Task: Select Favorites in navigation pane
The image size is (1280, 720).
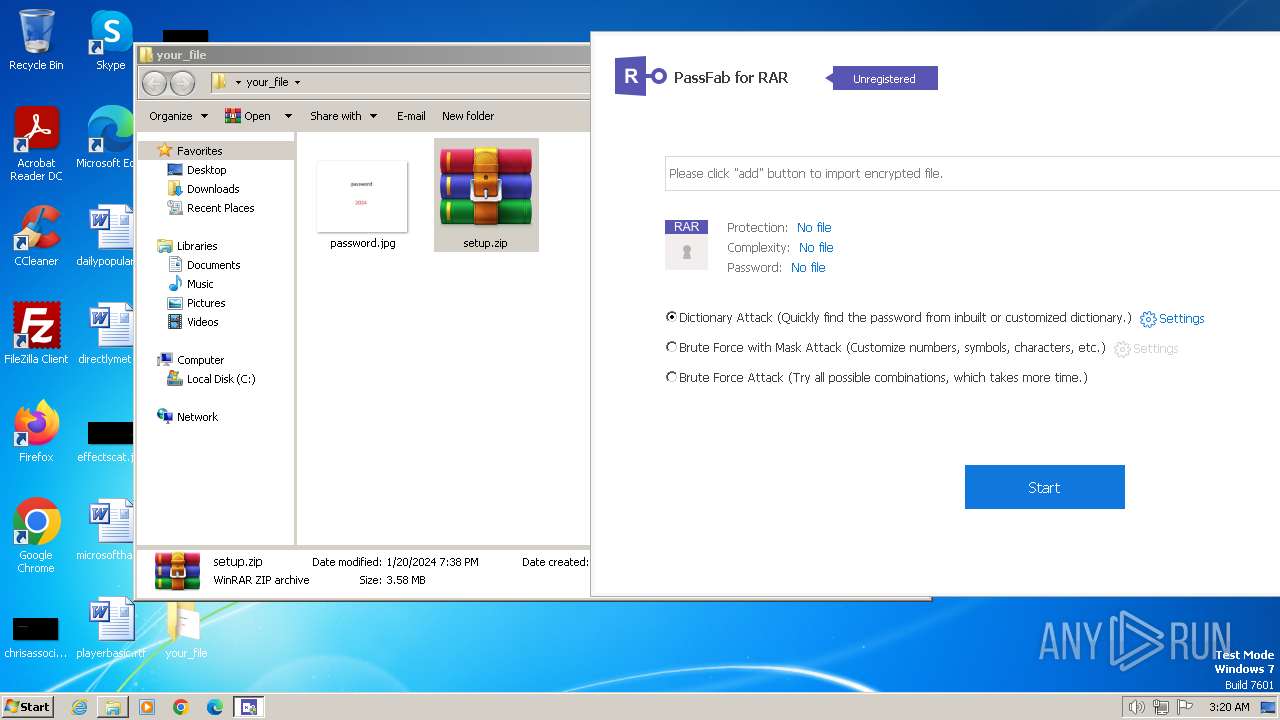Action: pos(199,151)
